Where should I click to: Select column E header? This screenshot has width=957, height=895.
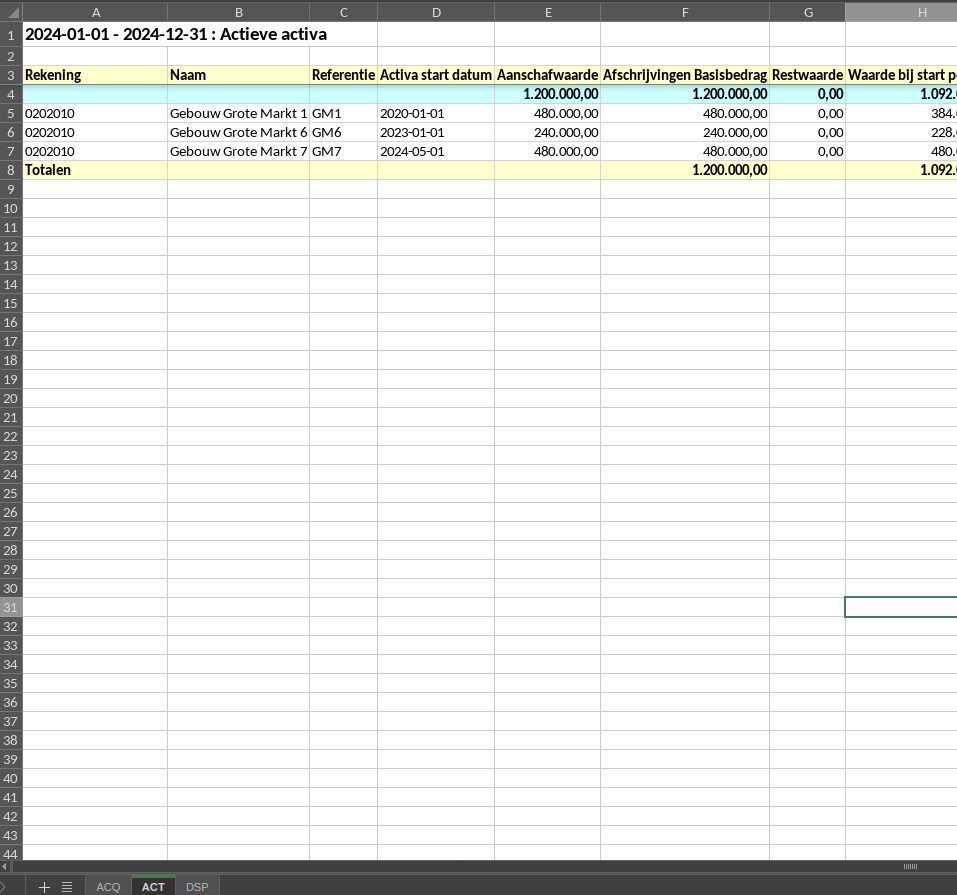(548, 12)
